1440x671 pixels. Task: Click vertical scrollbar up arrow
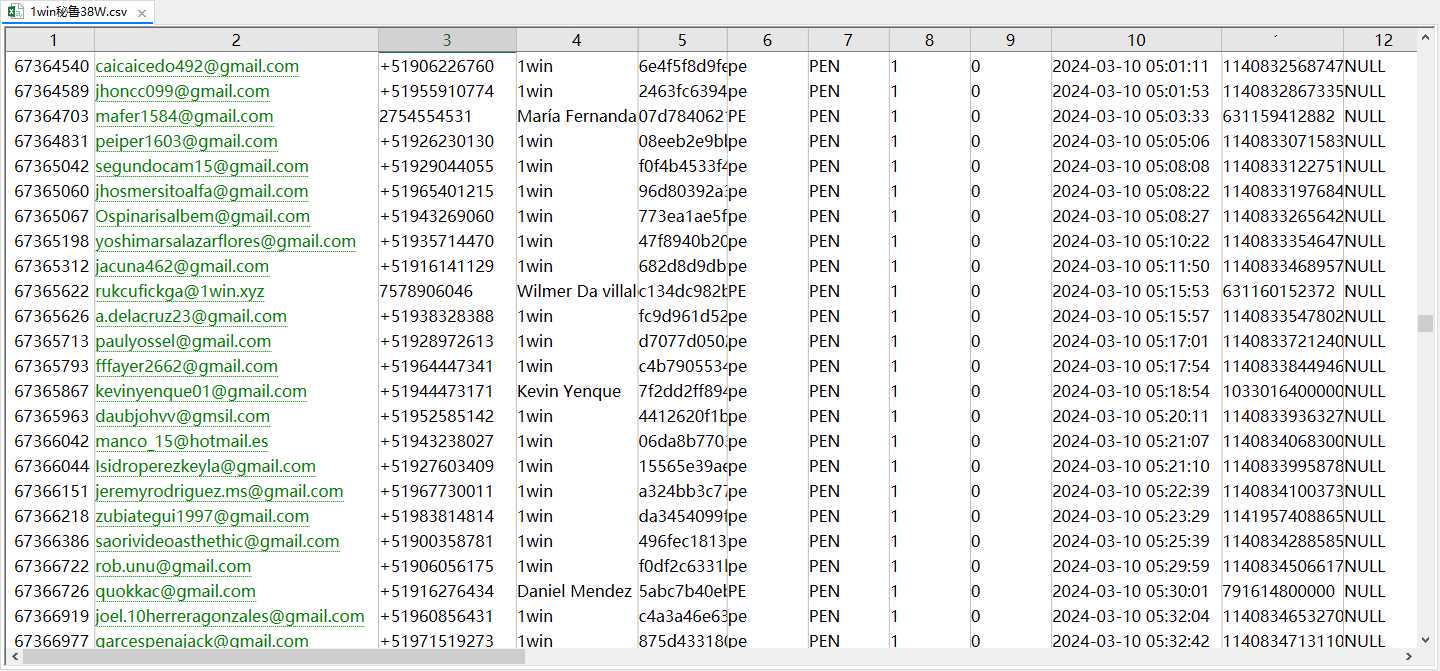point(1425,38)
